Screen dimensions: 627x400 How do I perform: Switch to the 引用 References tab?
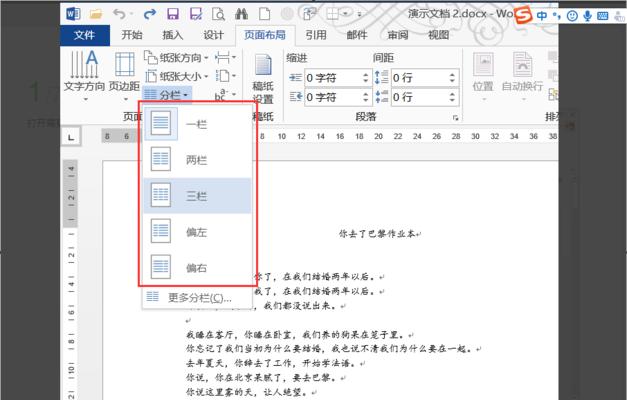click(316, 35)
